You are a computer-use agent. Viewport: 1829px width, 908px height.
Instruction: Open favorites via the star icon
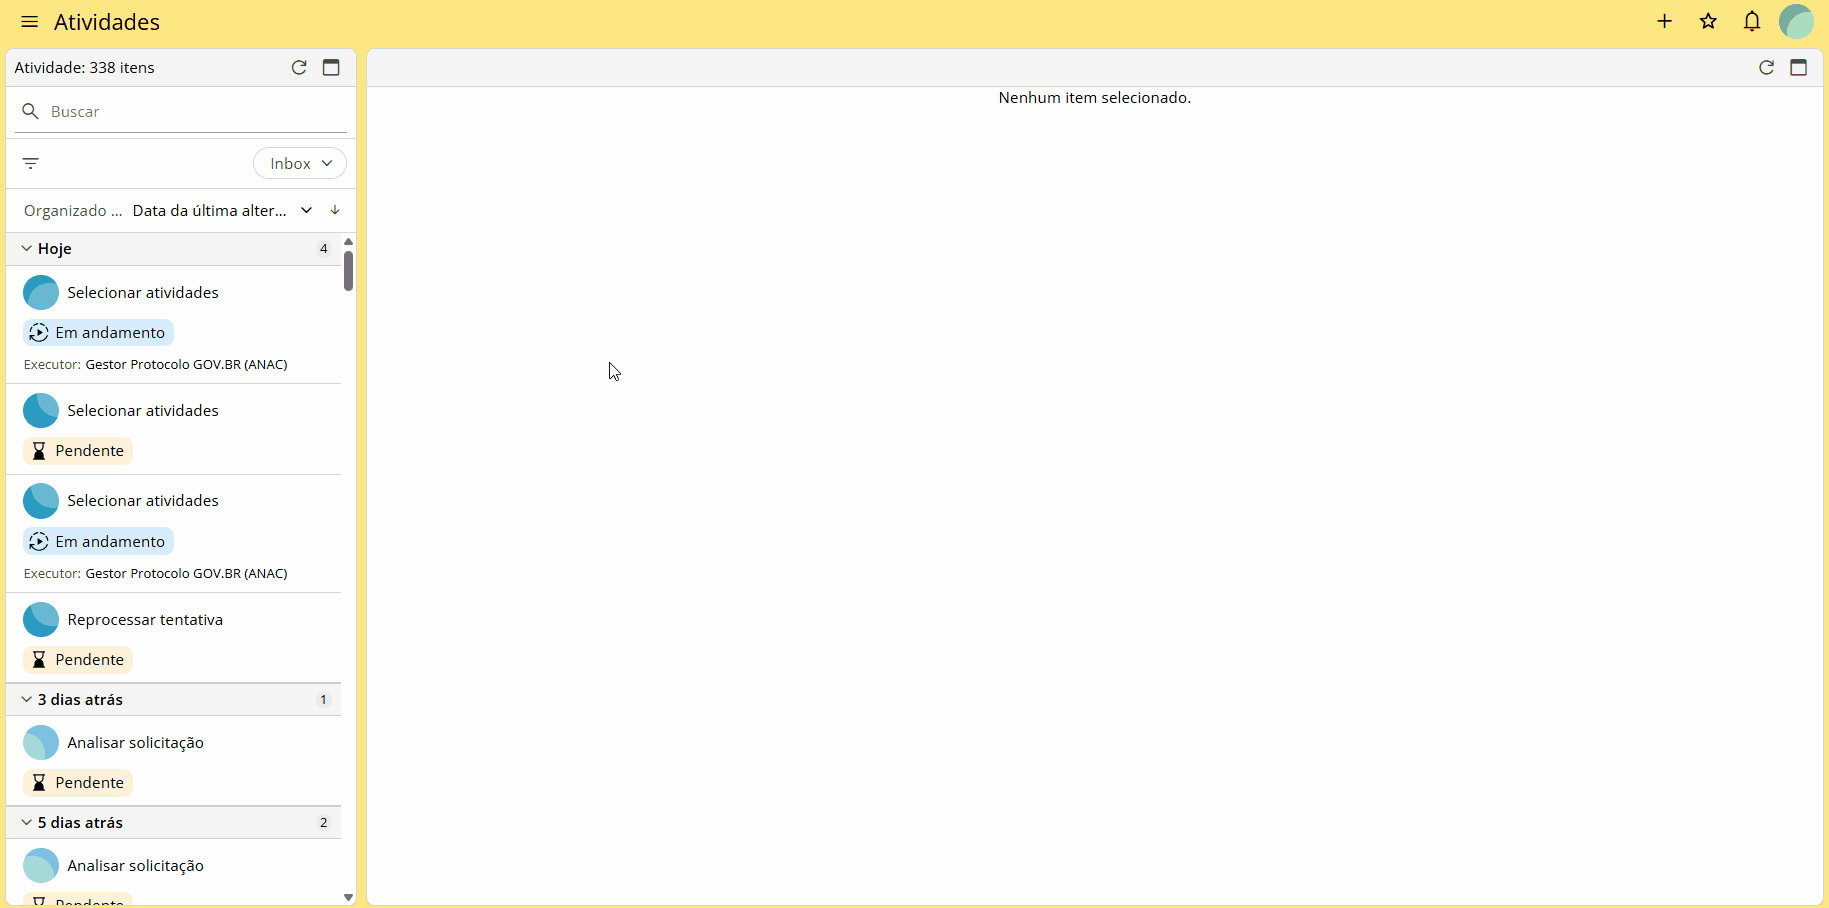(x=1708, y=21)
